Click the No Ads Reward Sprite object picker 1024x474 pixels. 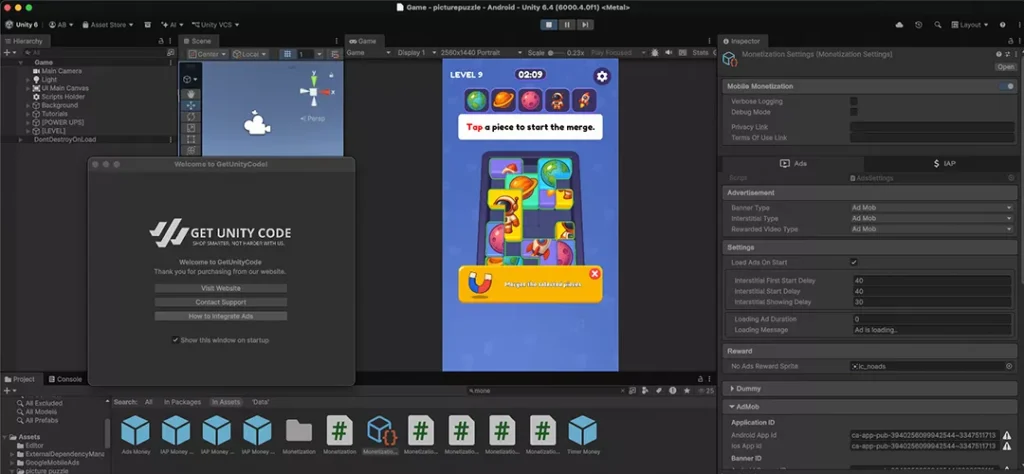coord(1008,366)
